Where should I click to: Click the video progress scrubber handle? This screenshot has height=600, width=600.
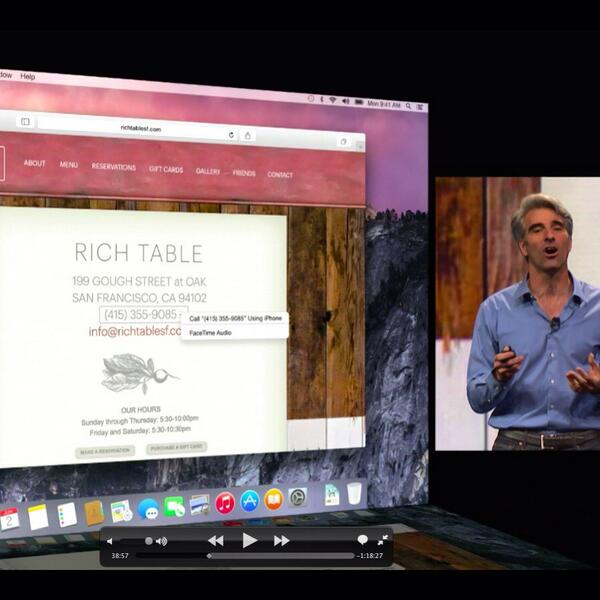click(209, 556)
